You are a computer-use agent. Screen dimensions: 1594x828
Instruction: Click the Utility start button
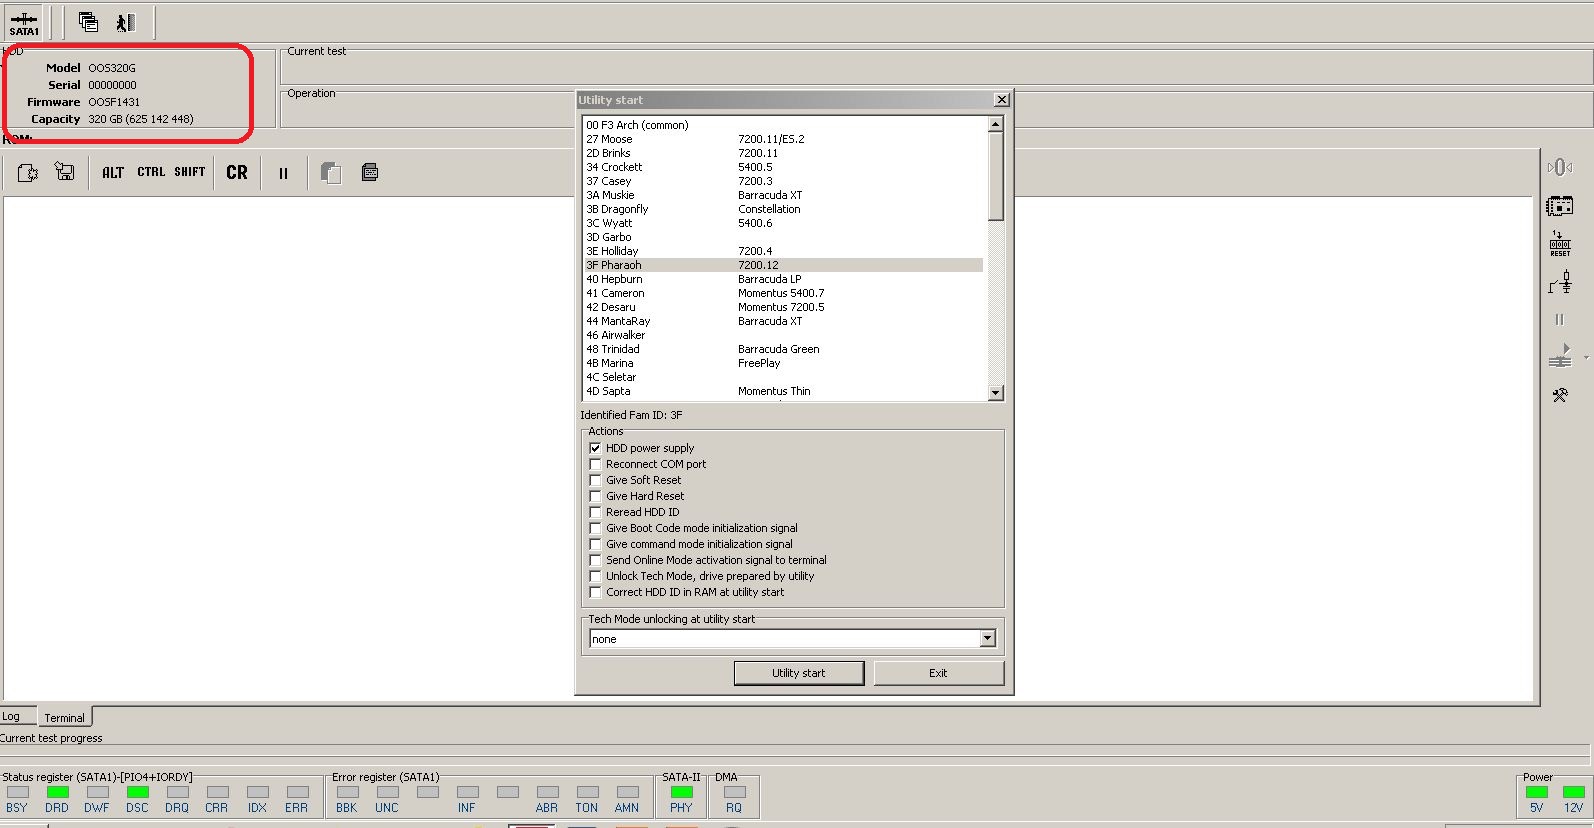click(x=798, y=673)
